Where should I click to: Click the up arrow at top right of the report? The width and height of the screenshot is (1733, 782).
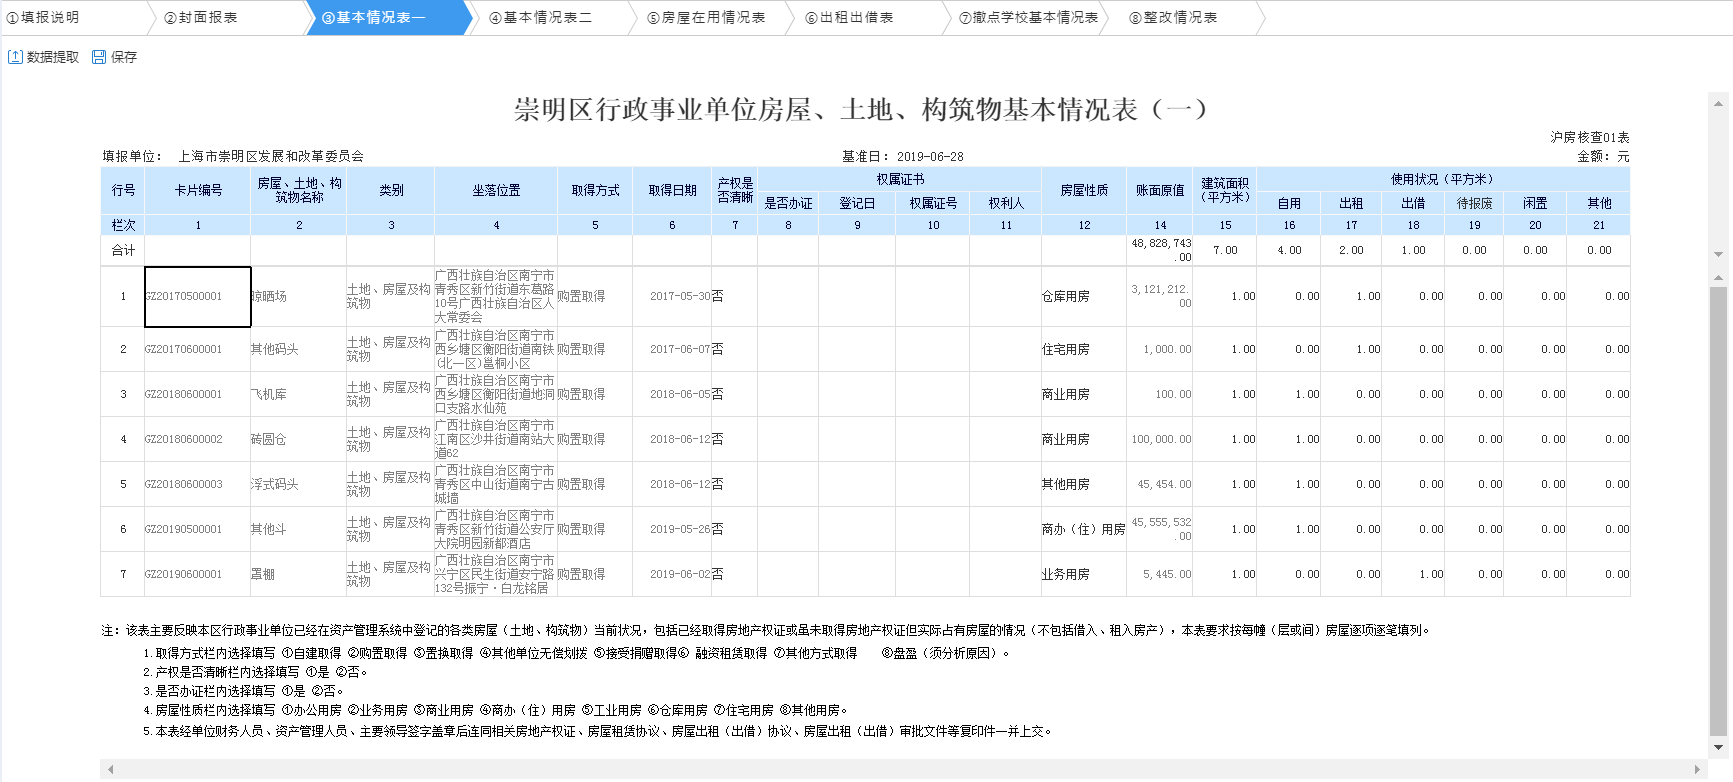(1718, 103)
